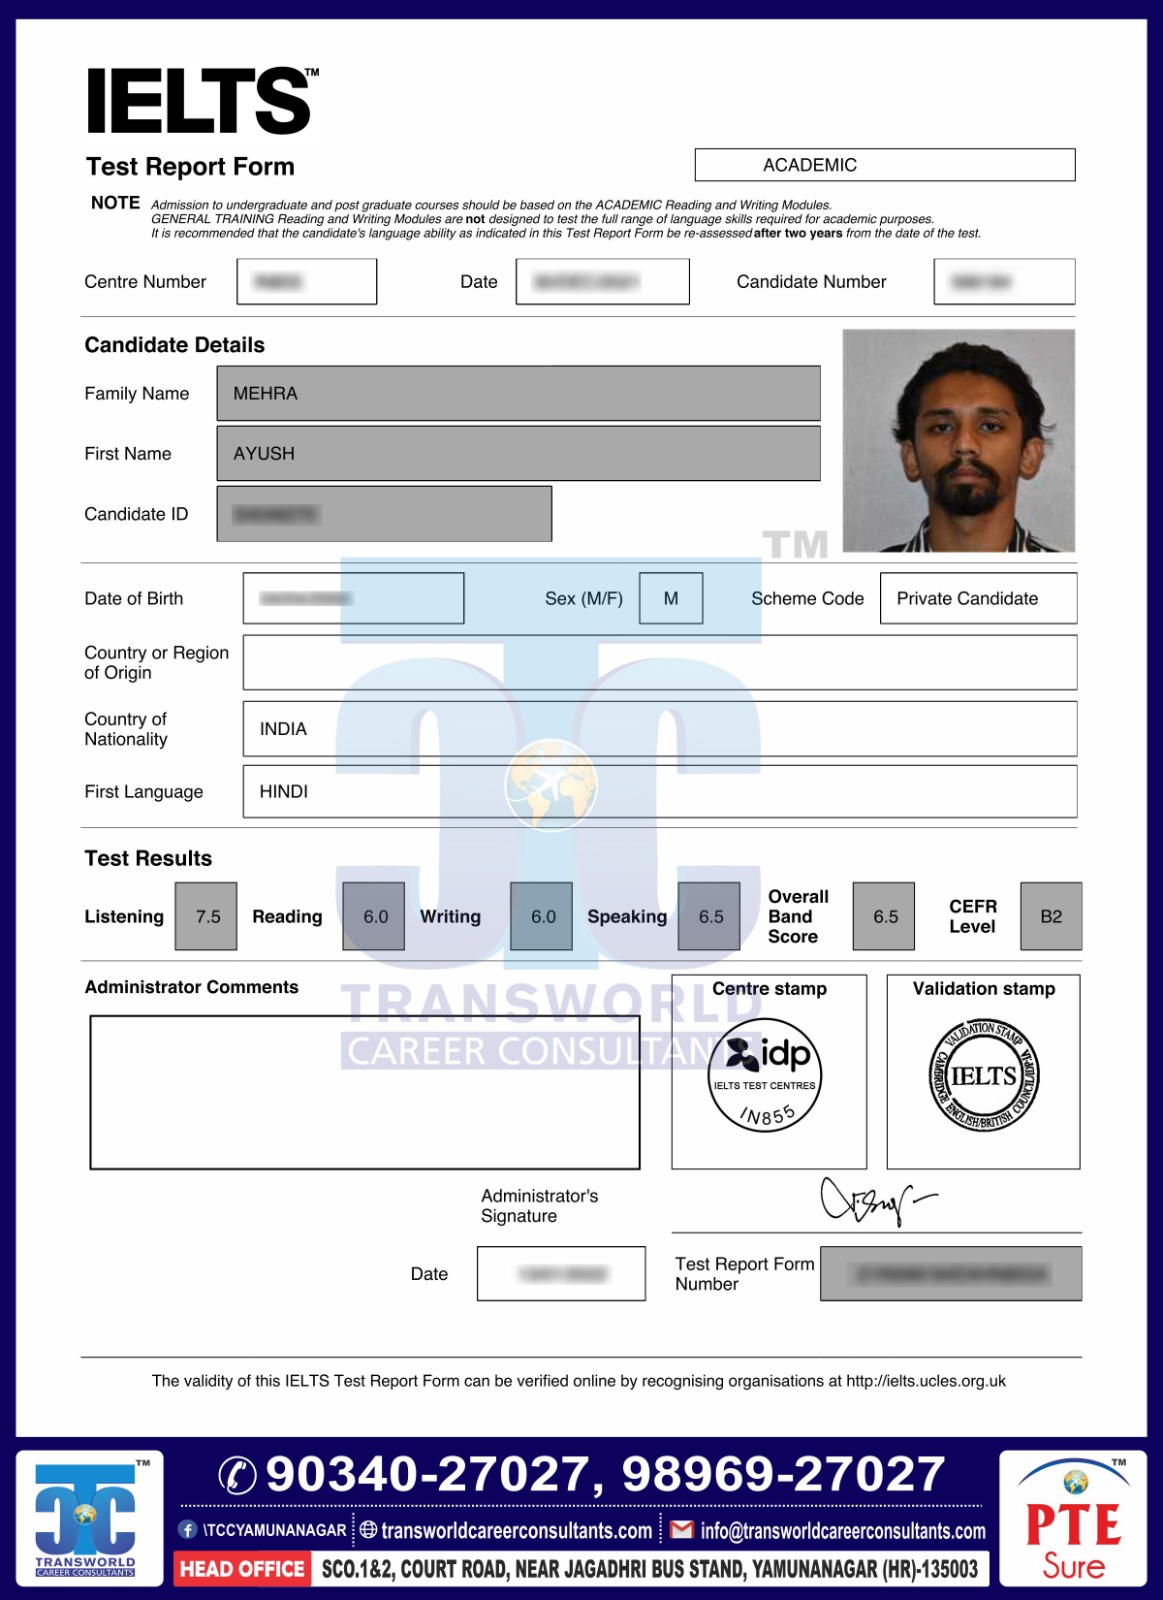This screenshot has height=1600, width=1163.
Task: Click the IDP IELTS Test Centres stamp
Action: [765, 1075]
